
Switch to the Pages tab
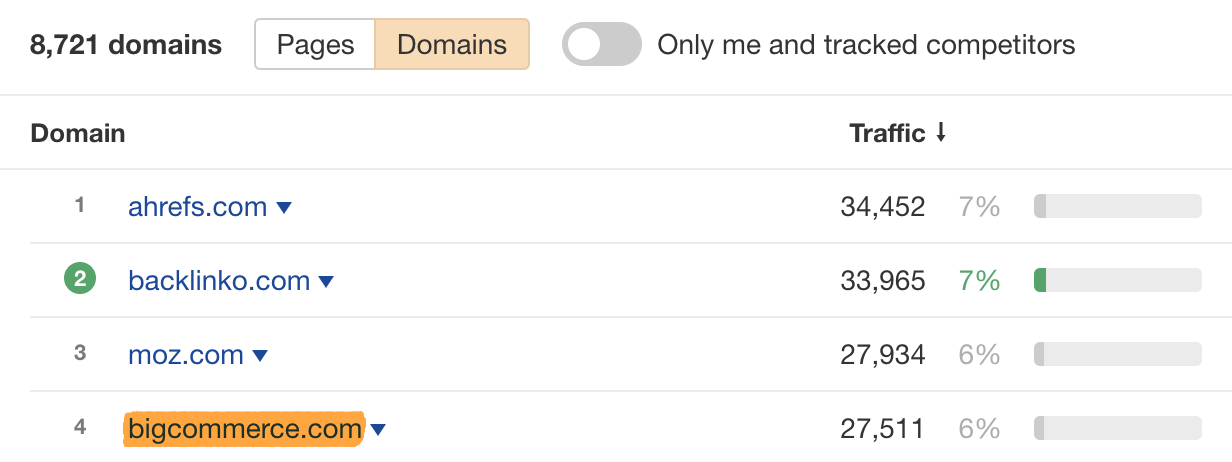pyautogui.click(x=315, y=45)
